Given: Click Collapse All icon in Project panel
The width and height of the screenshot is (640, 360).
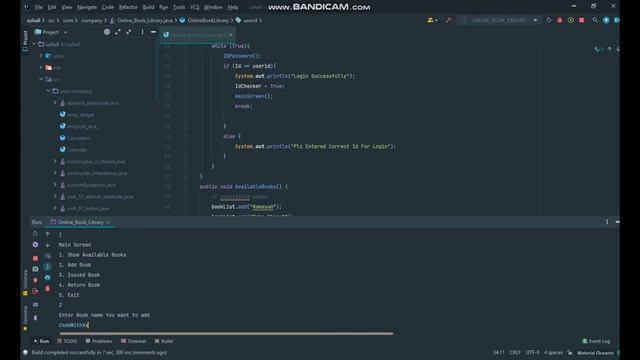Looking at the screenshot, I should (129, 32).
